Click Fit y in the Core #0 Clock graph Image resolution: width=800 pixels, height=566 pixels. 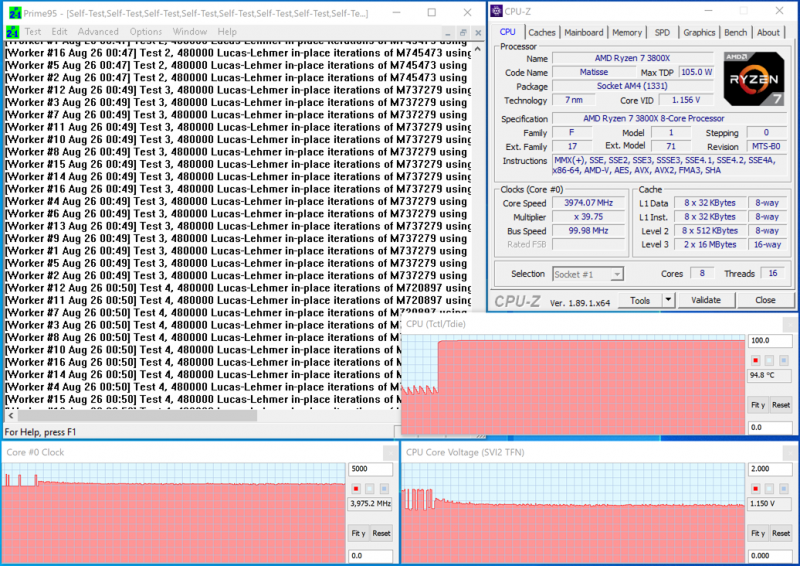(358, 533)
